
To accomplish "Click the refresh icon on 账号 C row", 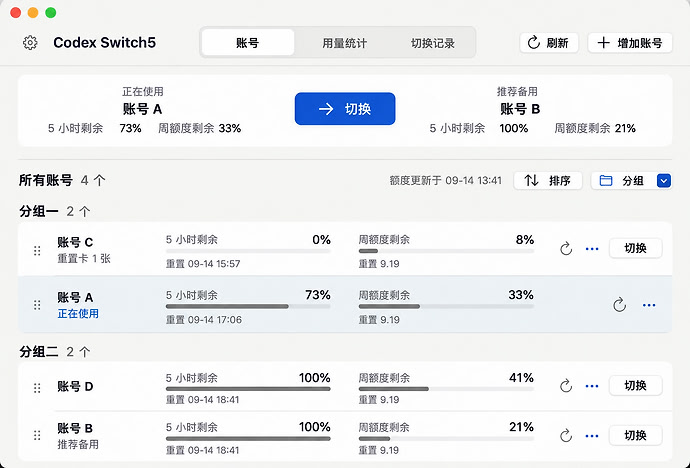I will [566, 249].
